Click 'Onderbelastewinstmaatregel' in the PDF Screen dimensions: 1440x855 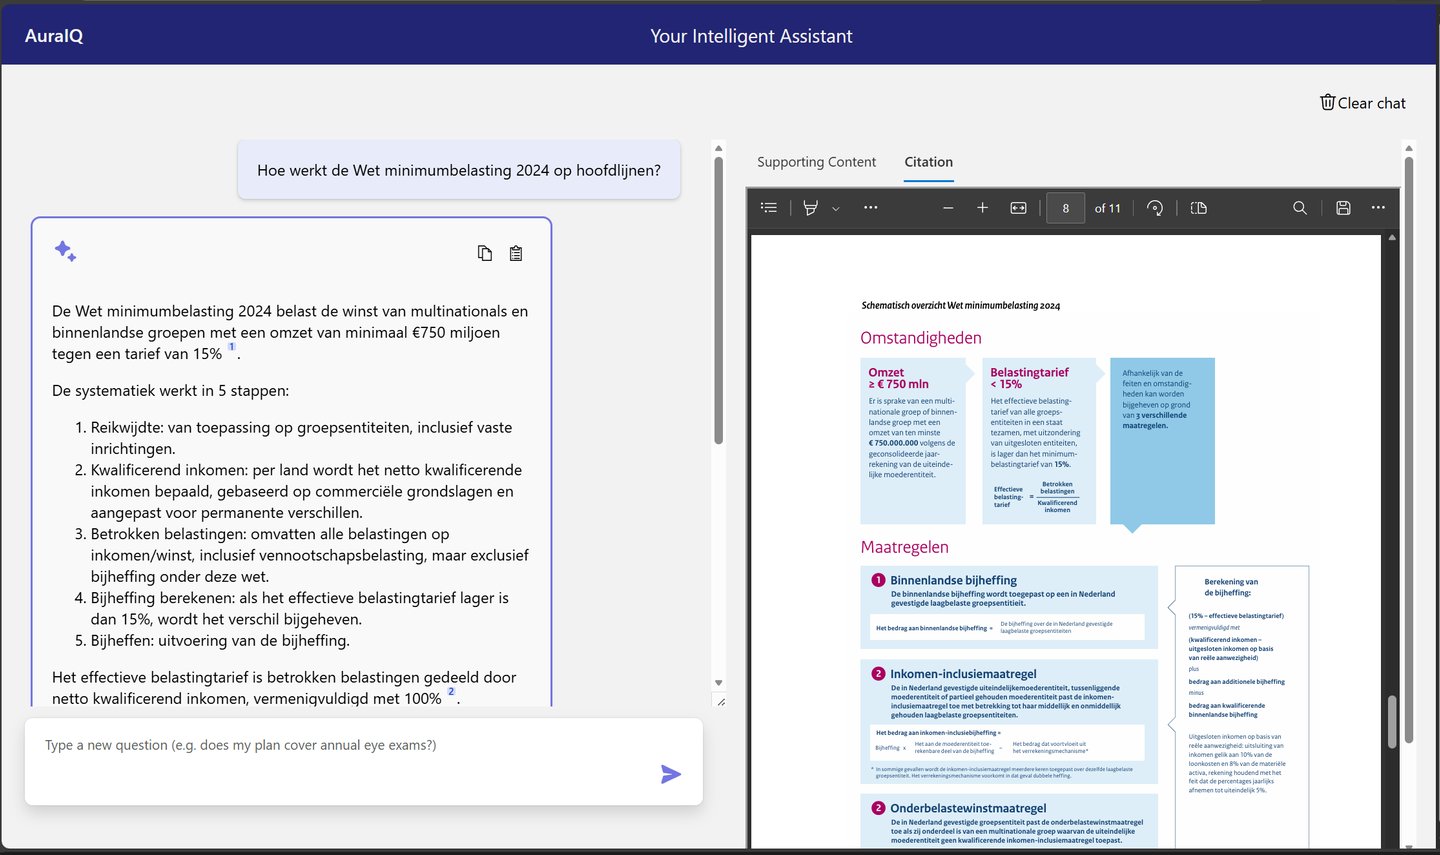[968, 808]
